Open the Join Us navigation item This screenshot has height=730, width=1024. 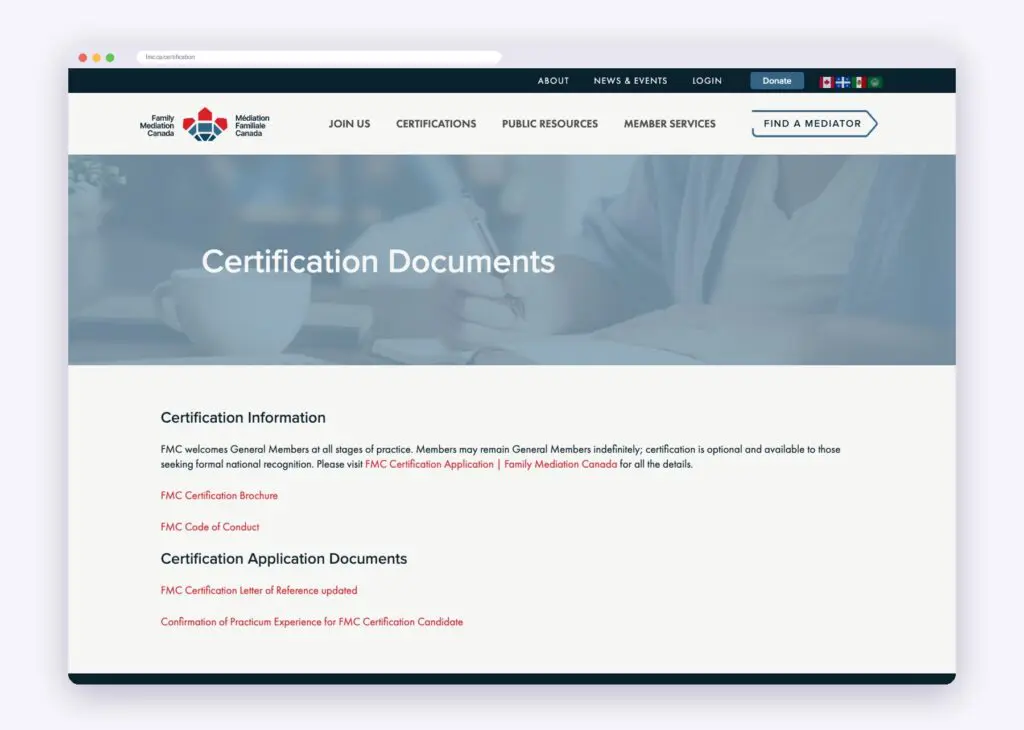(x=349, y=123)
